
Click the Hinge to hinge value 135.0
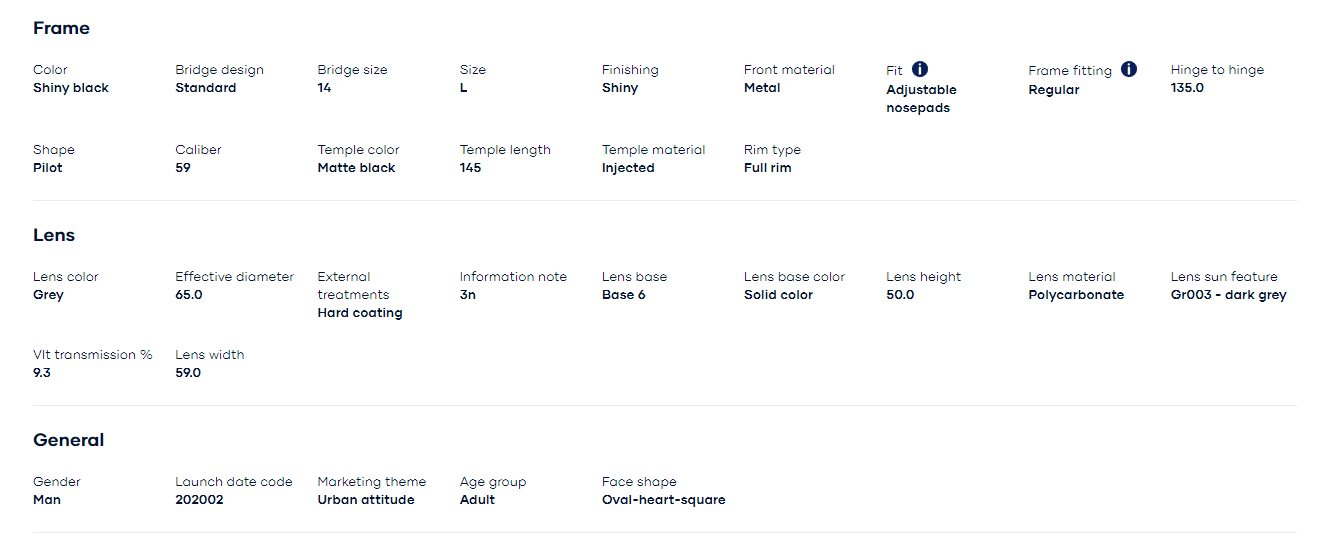(x=1187, y=88)
